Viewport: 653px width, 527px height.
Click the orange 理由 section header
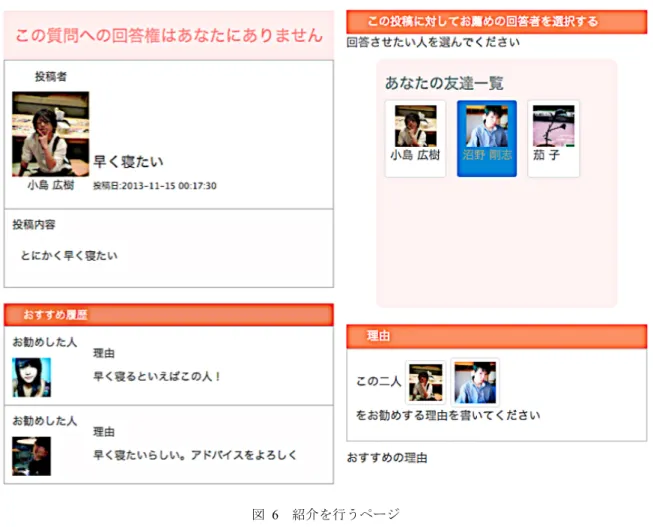tap(497, 336)
